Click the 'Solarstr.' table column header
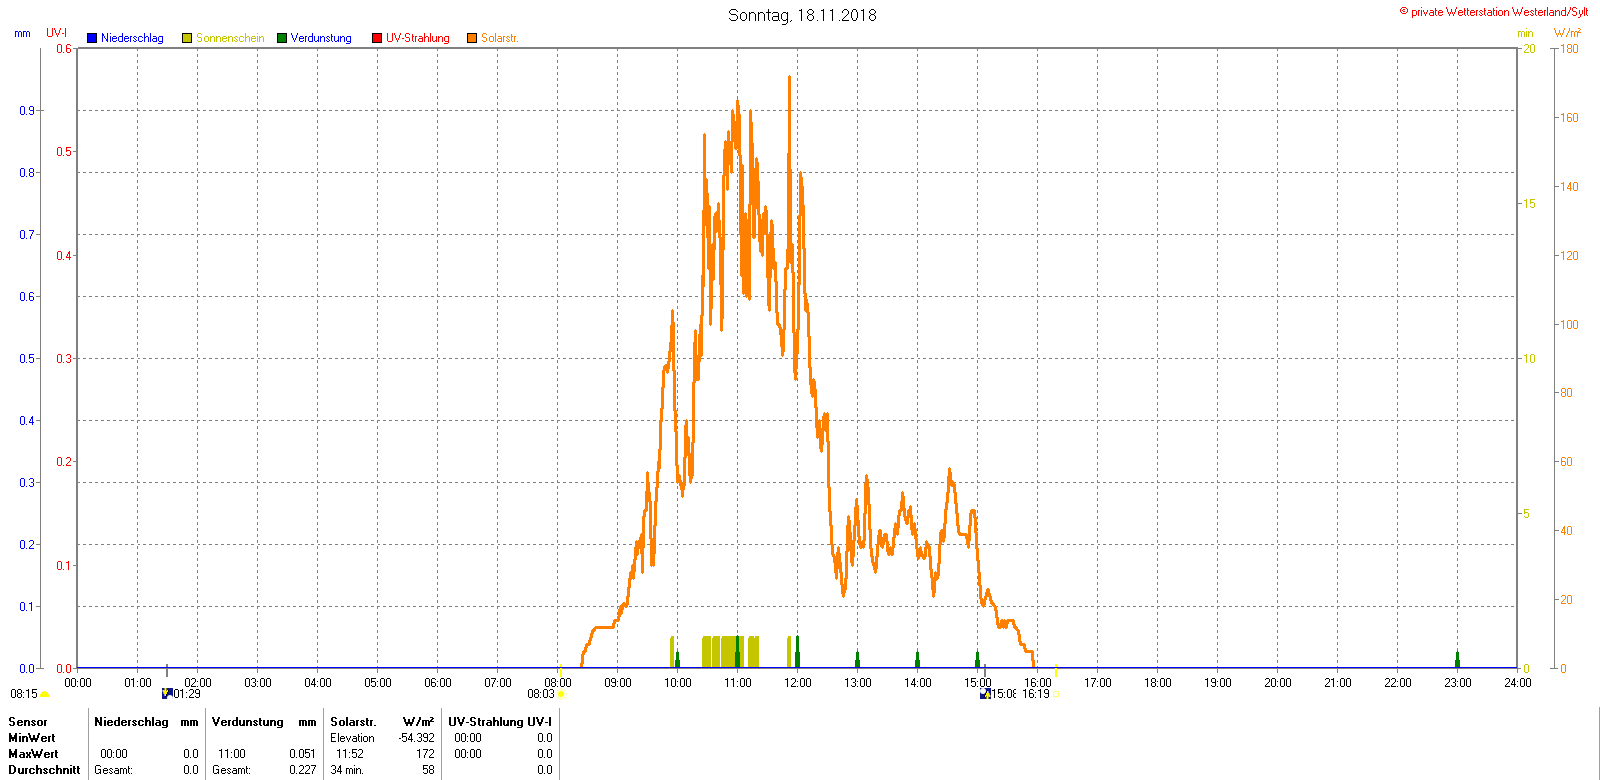 (x=353, y=722)
